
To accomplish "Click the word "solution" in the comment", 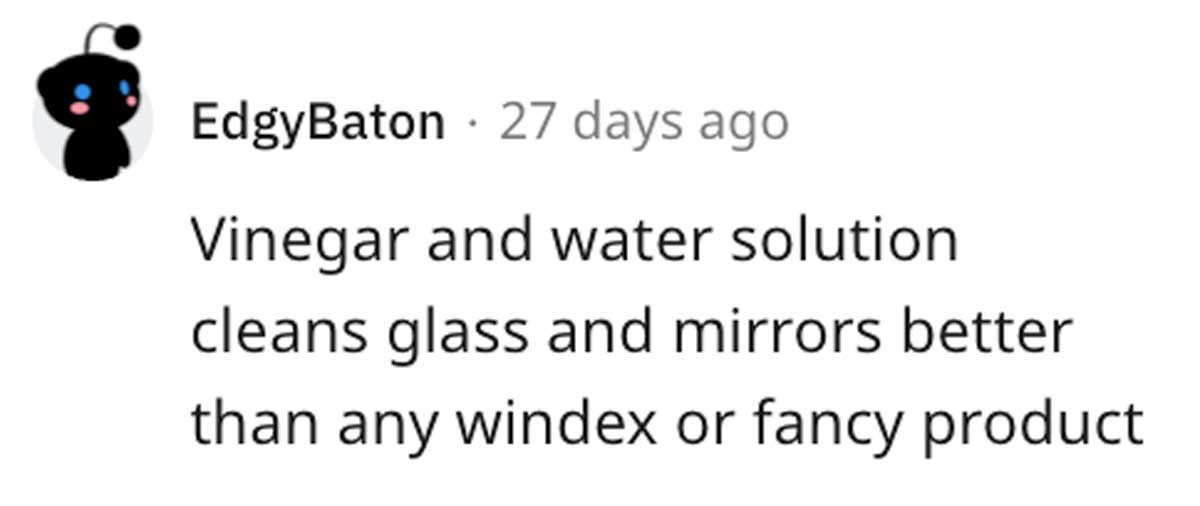I will coord(844,241).
